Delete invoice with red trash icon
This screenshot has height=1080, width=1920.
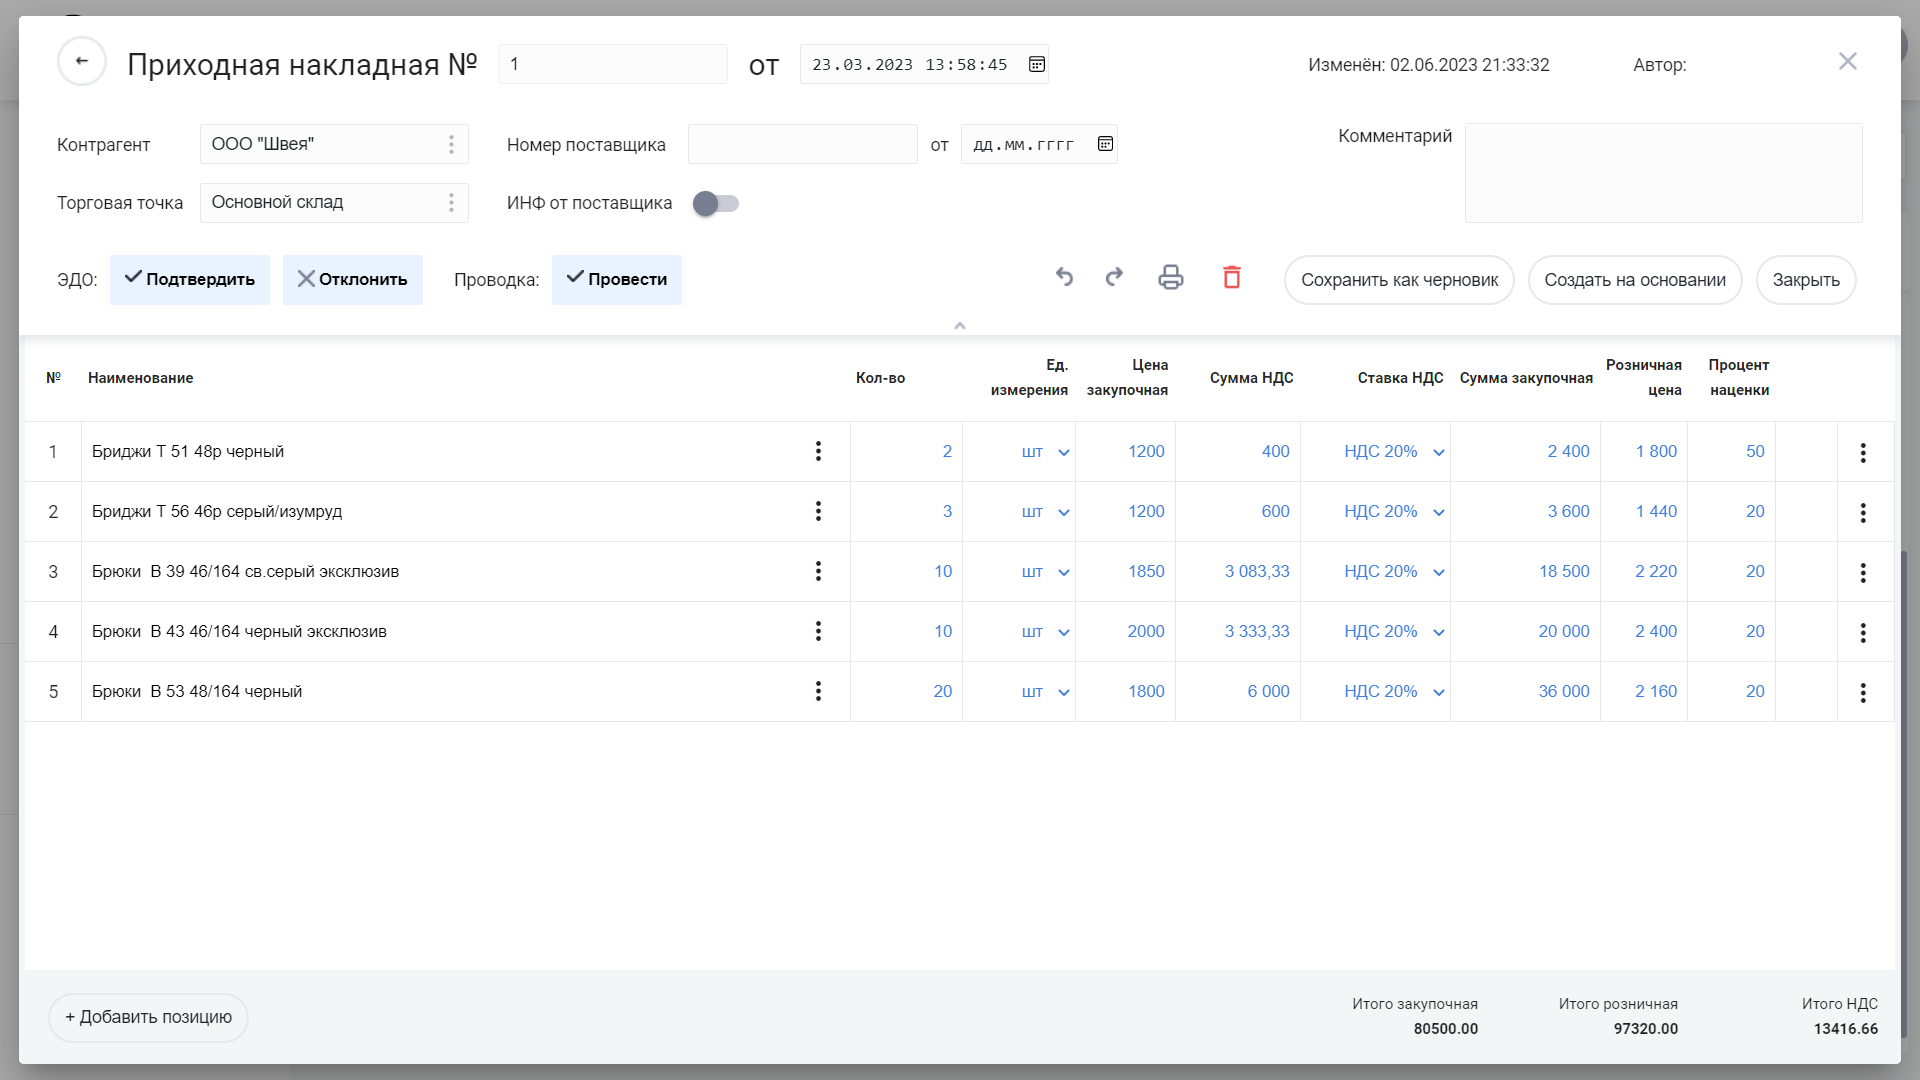[x=1232, y=277]
